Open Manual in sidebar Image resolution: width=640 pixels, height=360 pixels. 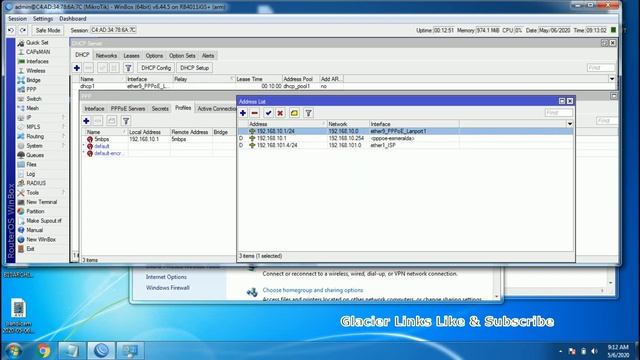pos(34,230)
